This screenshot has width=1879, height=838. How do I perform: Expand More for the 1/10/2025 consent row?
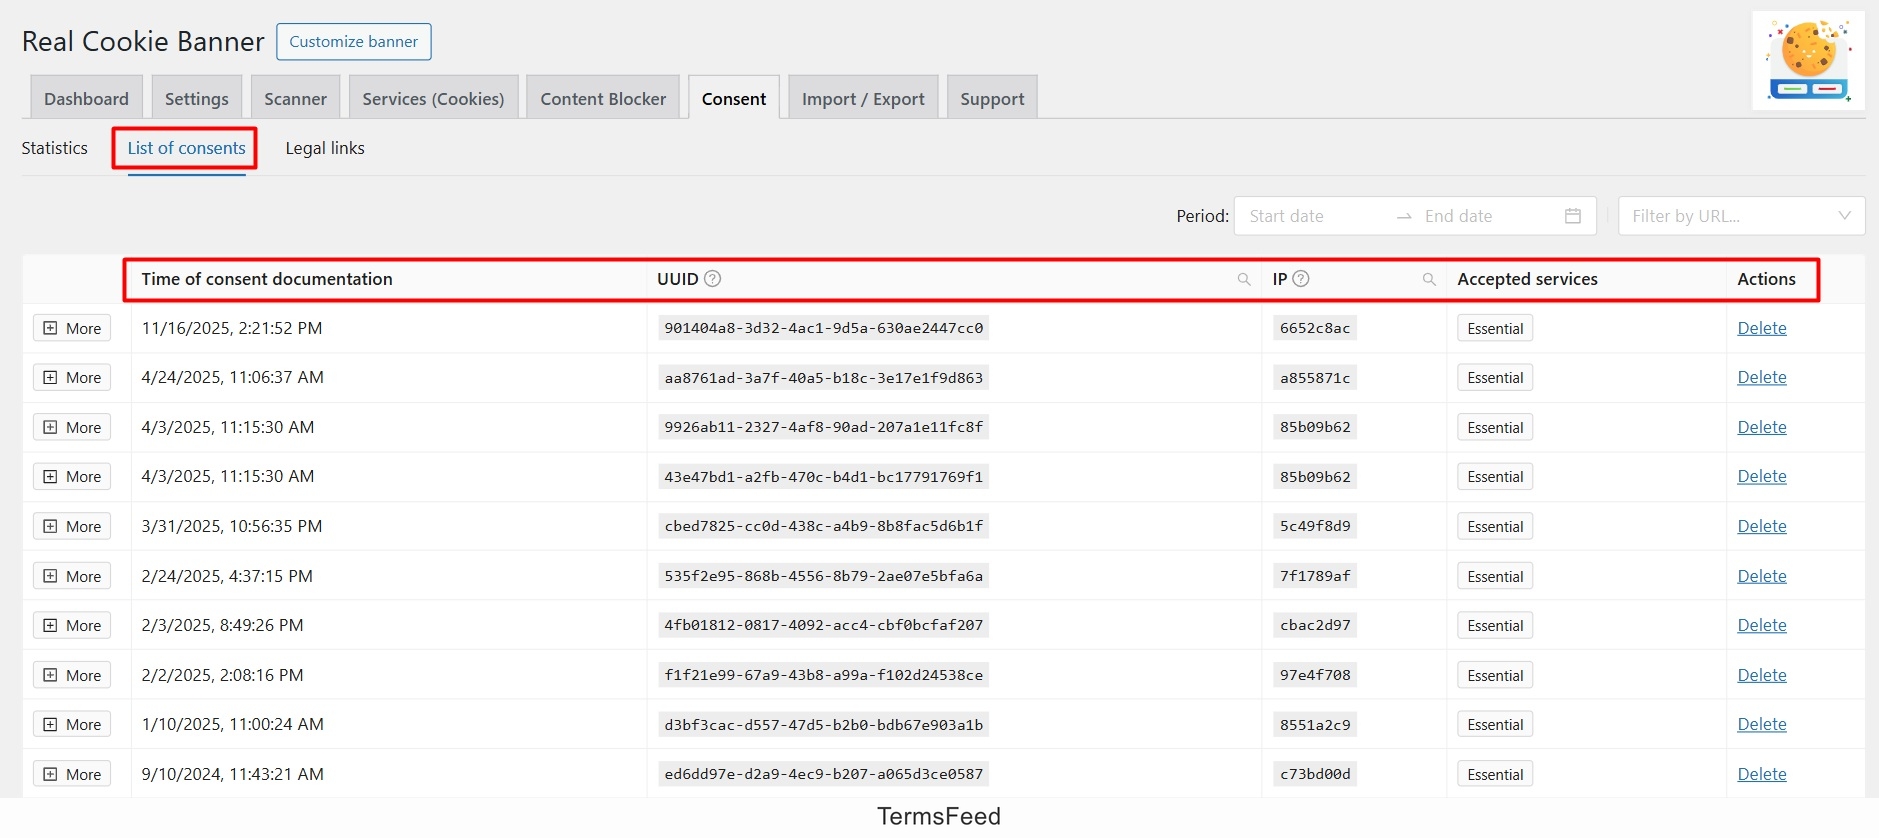72,724
